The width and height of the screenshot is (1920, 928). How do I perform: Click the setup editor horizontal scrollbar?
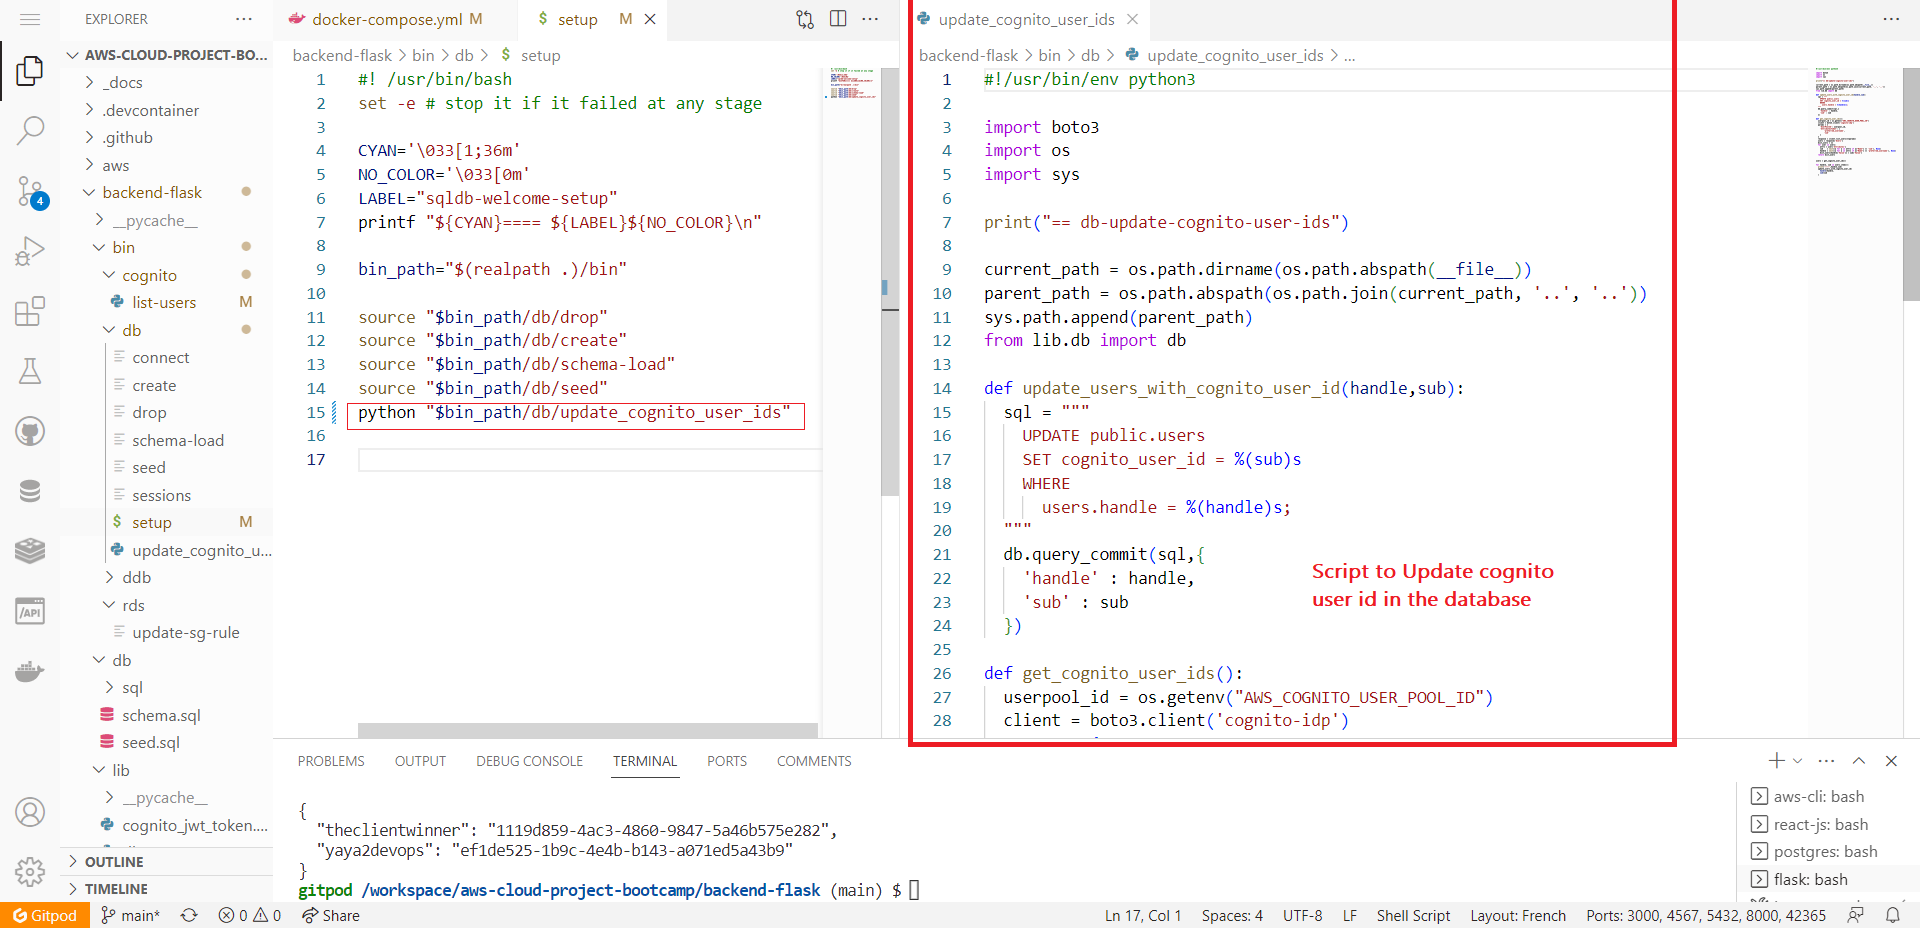(588, 730)
